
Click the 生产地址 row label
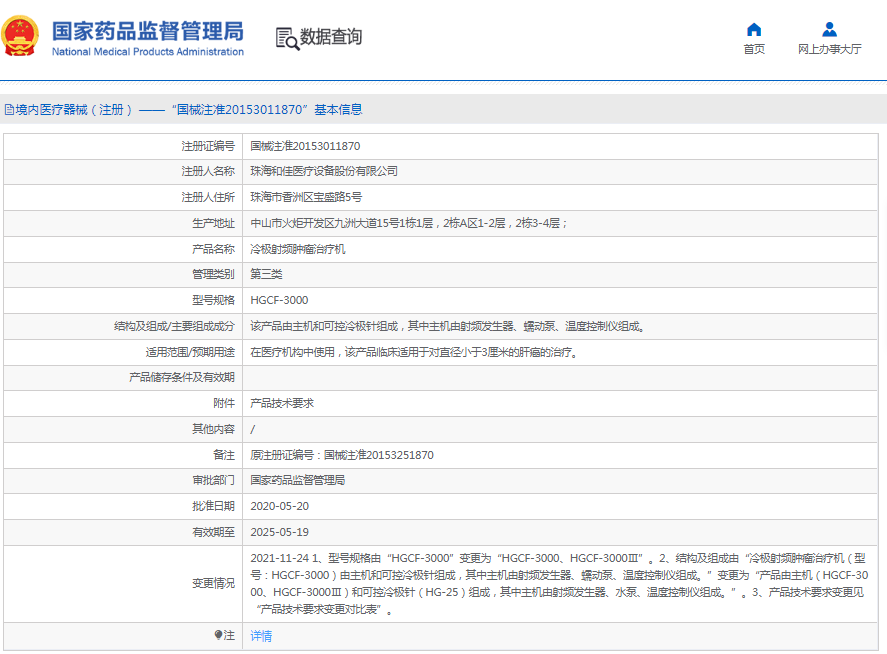[x=213, y=223]
